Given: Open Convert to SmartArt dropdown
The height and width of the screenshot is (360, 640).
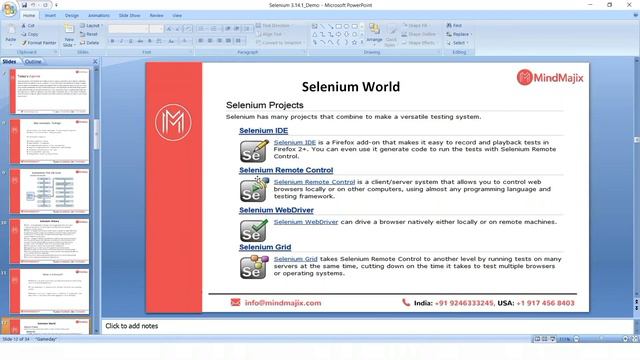Looking at the screenshot, I should [280, 43].
